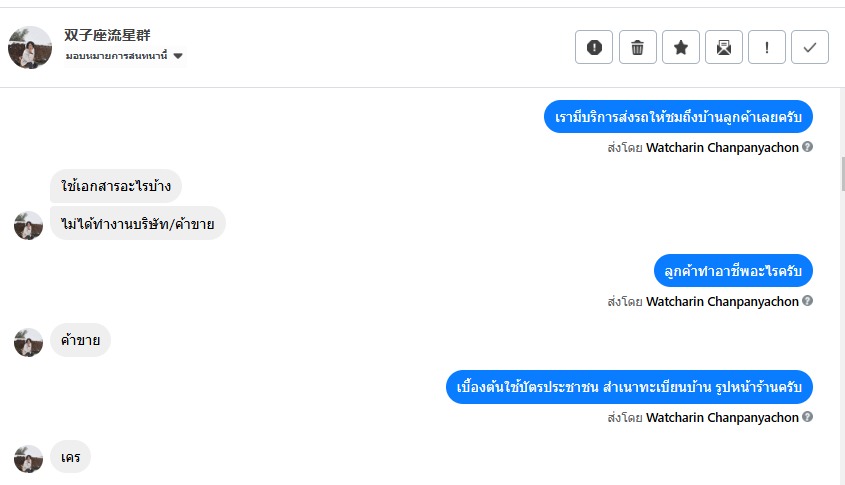Click avatar beside ไม่ได้ทำงานบริษัท/ค้าขาย message

click(x=28, y=225)
